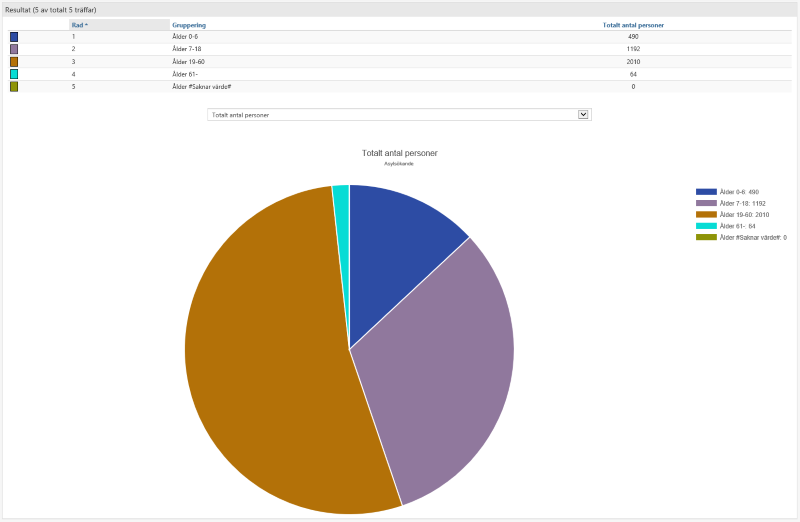Viewport: 800px width, 522px height.
Task: Select the purple Ålder 7-18 pie slice
Action: (440, 370)
